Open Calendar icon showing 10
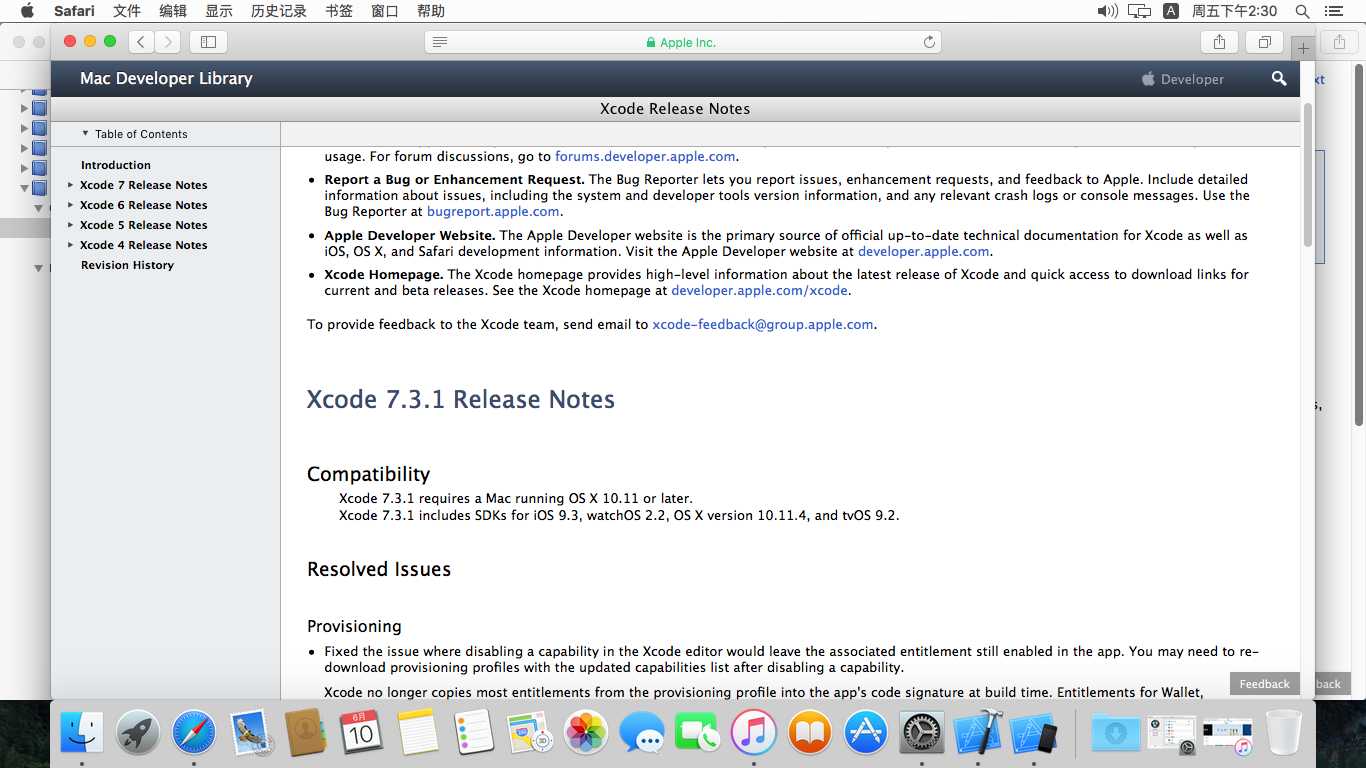The height and width of the screenshot is (768, 1366). (361, 732)
